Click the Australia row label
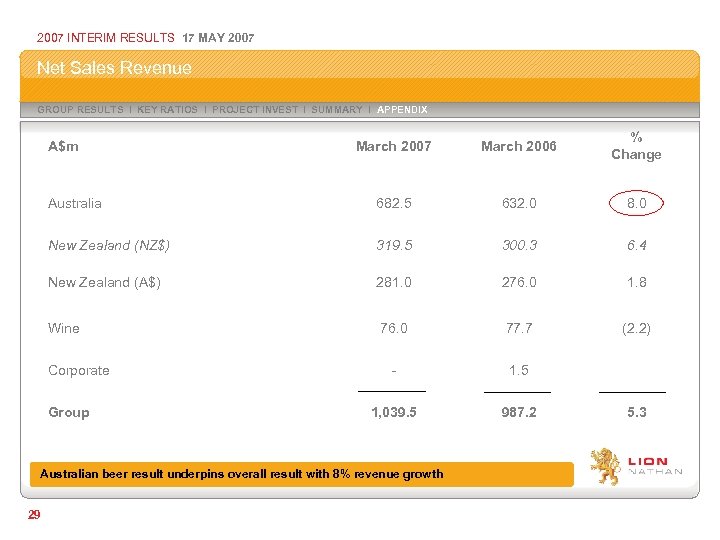Screen dimensions: 720x540 click(x=75, y=203)
